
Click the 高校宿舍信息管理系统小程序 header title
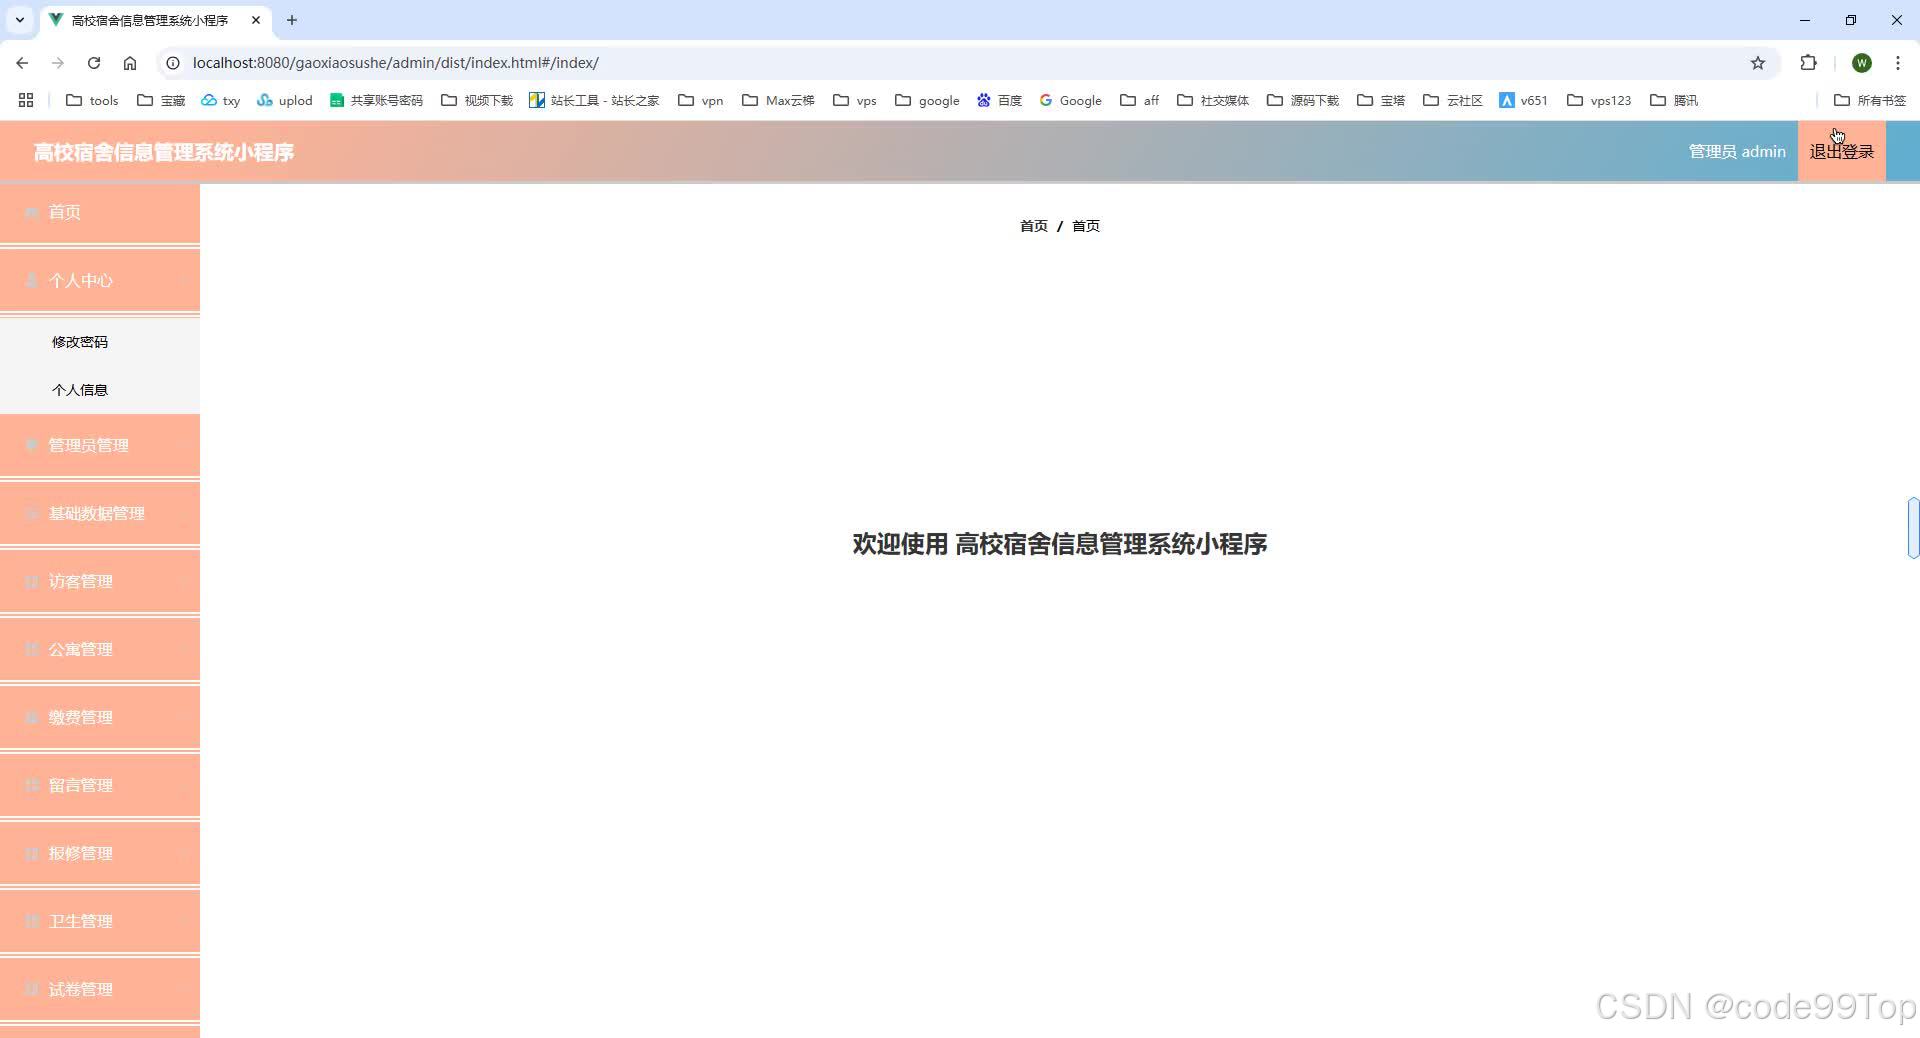tap(164, 152)
